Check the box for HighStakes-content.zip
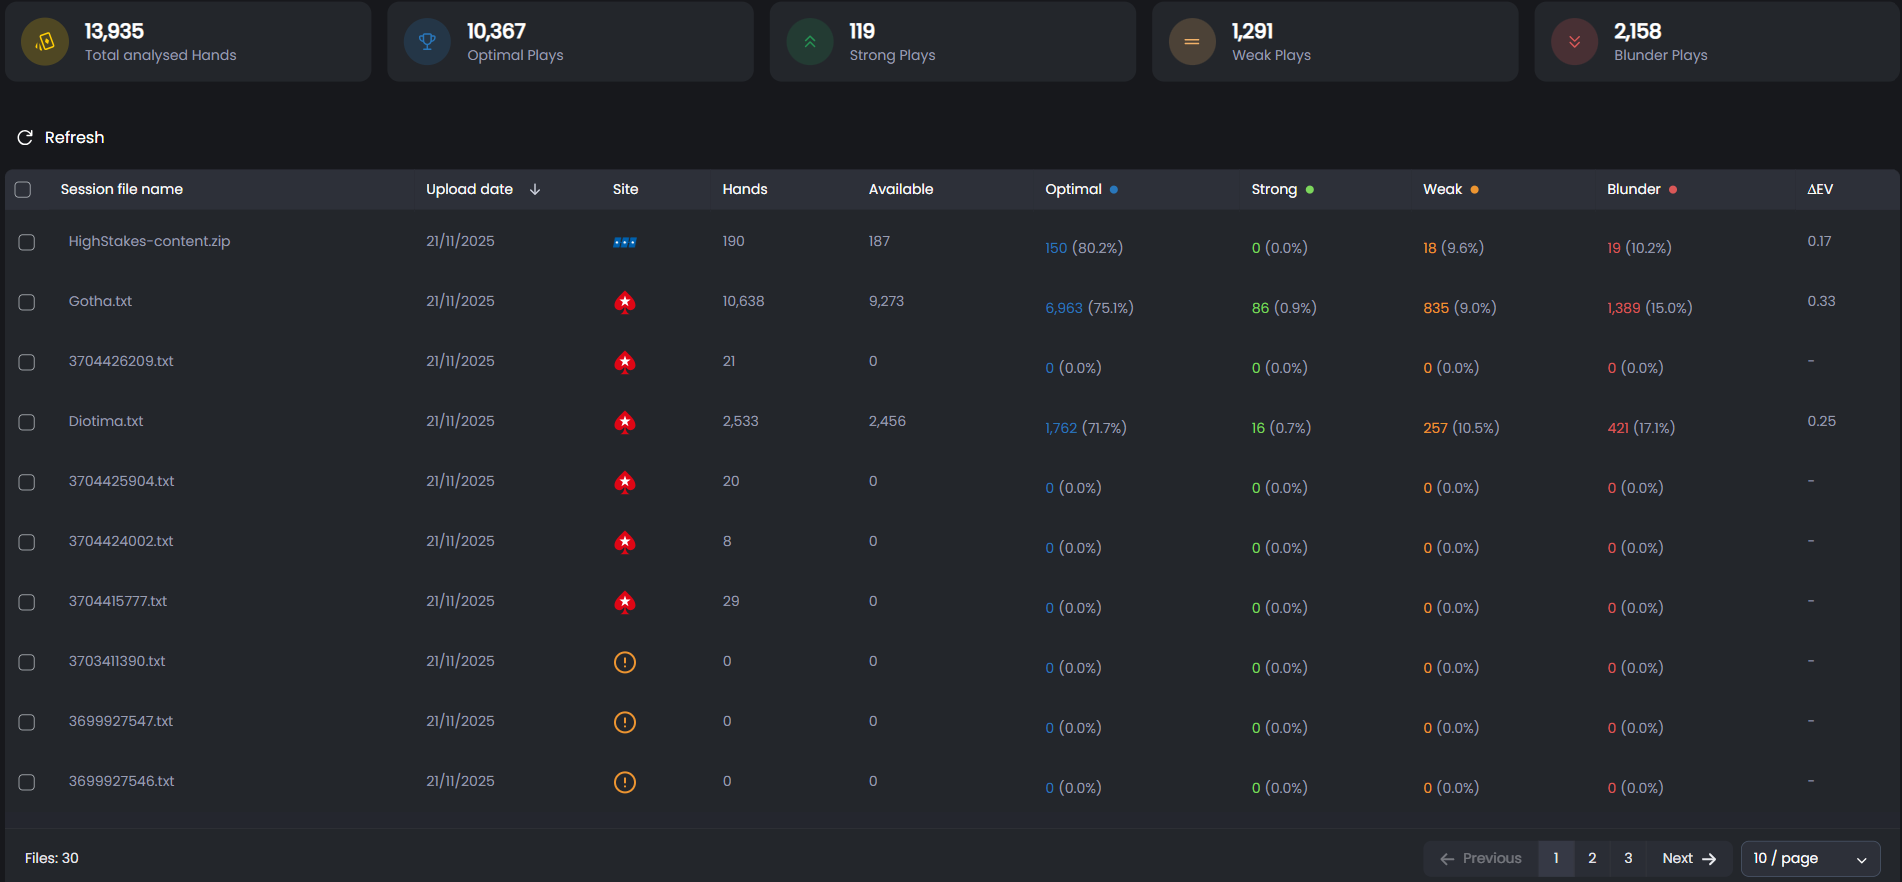1902x882 pixels. pos(27,242)
